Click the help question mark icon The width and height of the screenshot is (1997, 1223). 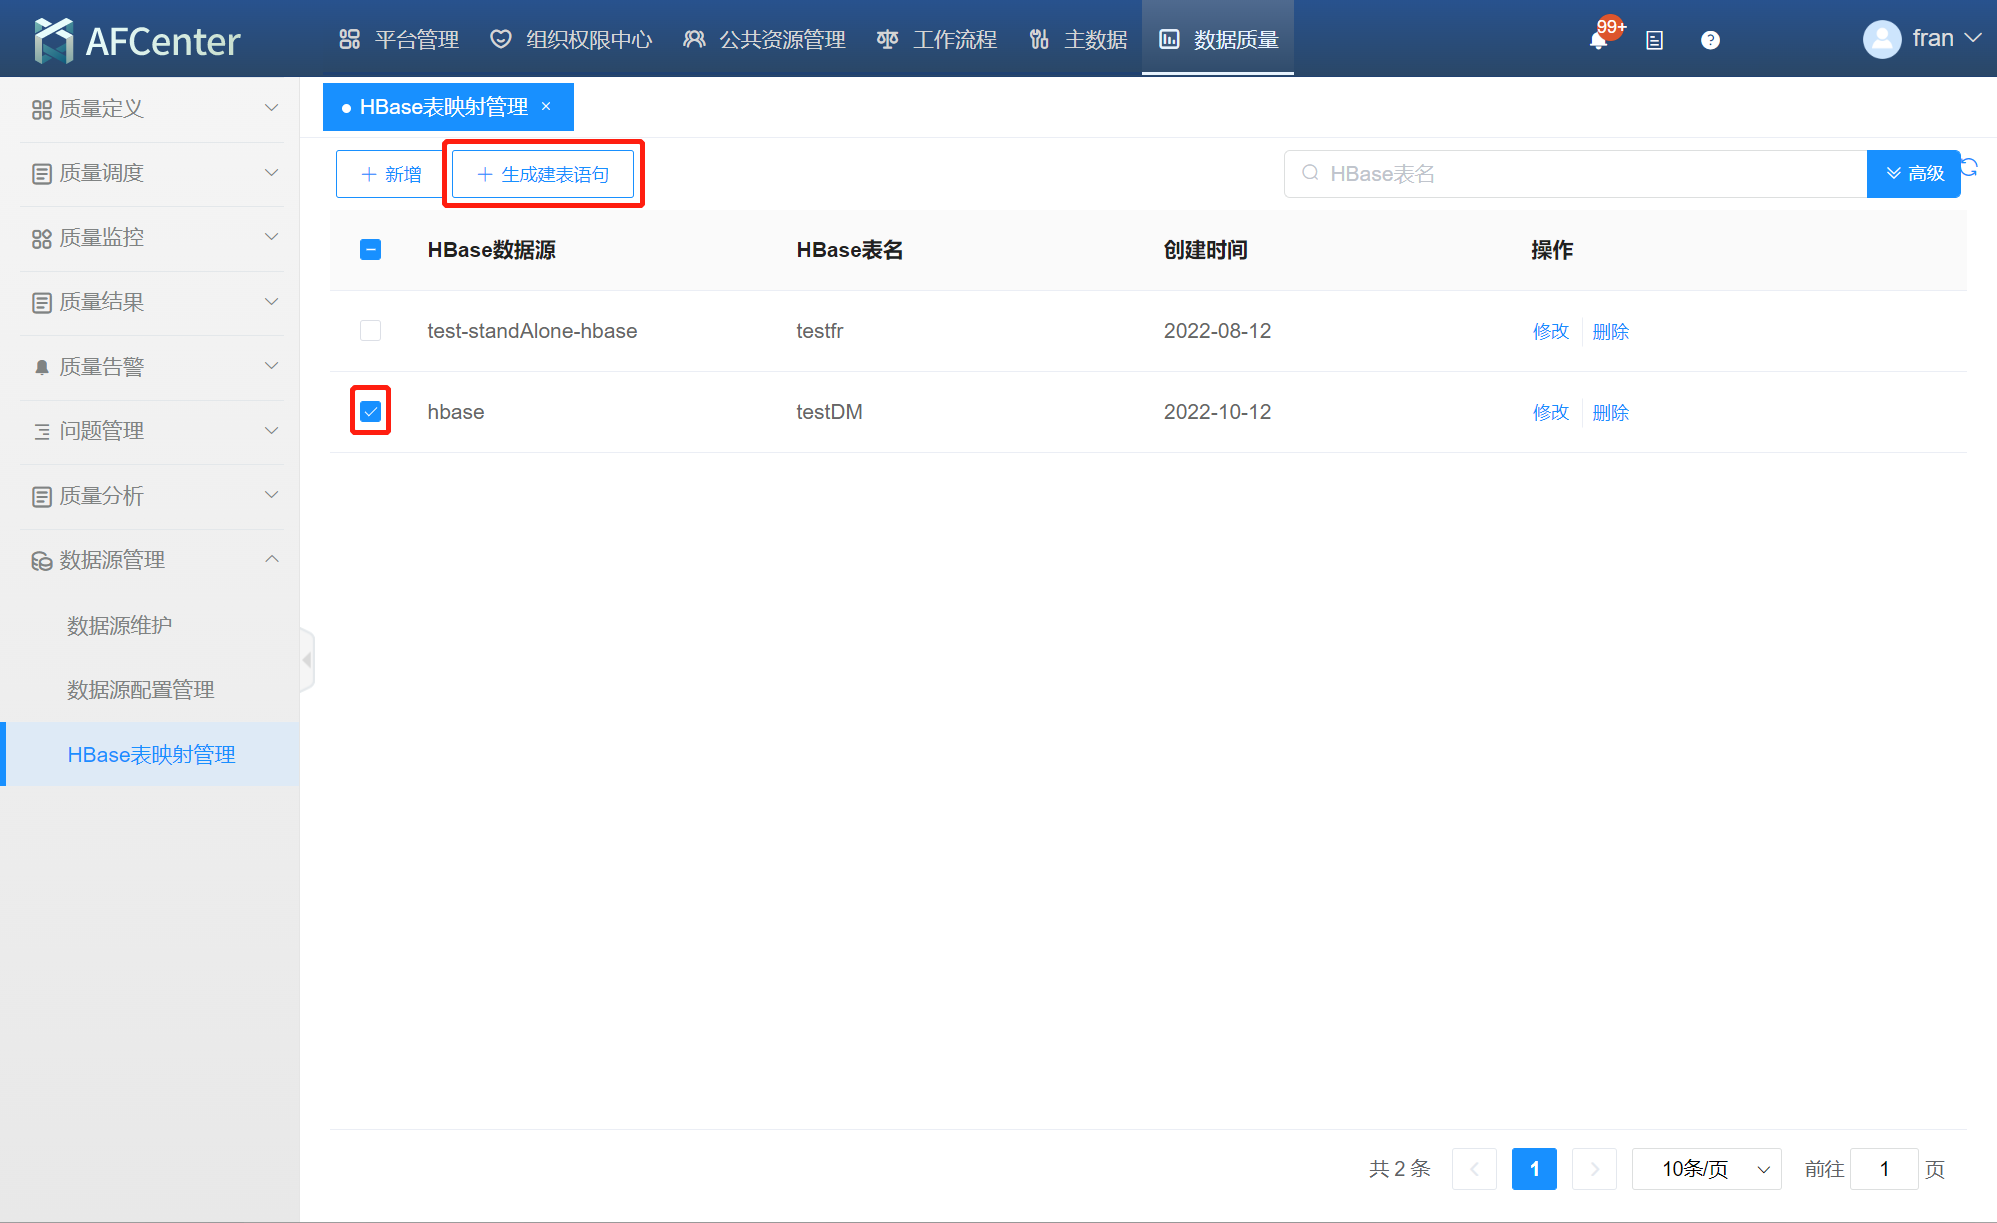(x=1710, y=40)
